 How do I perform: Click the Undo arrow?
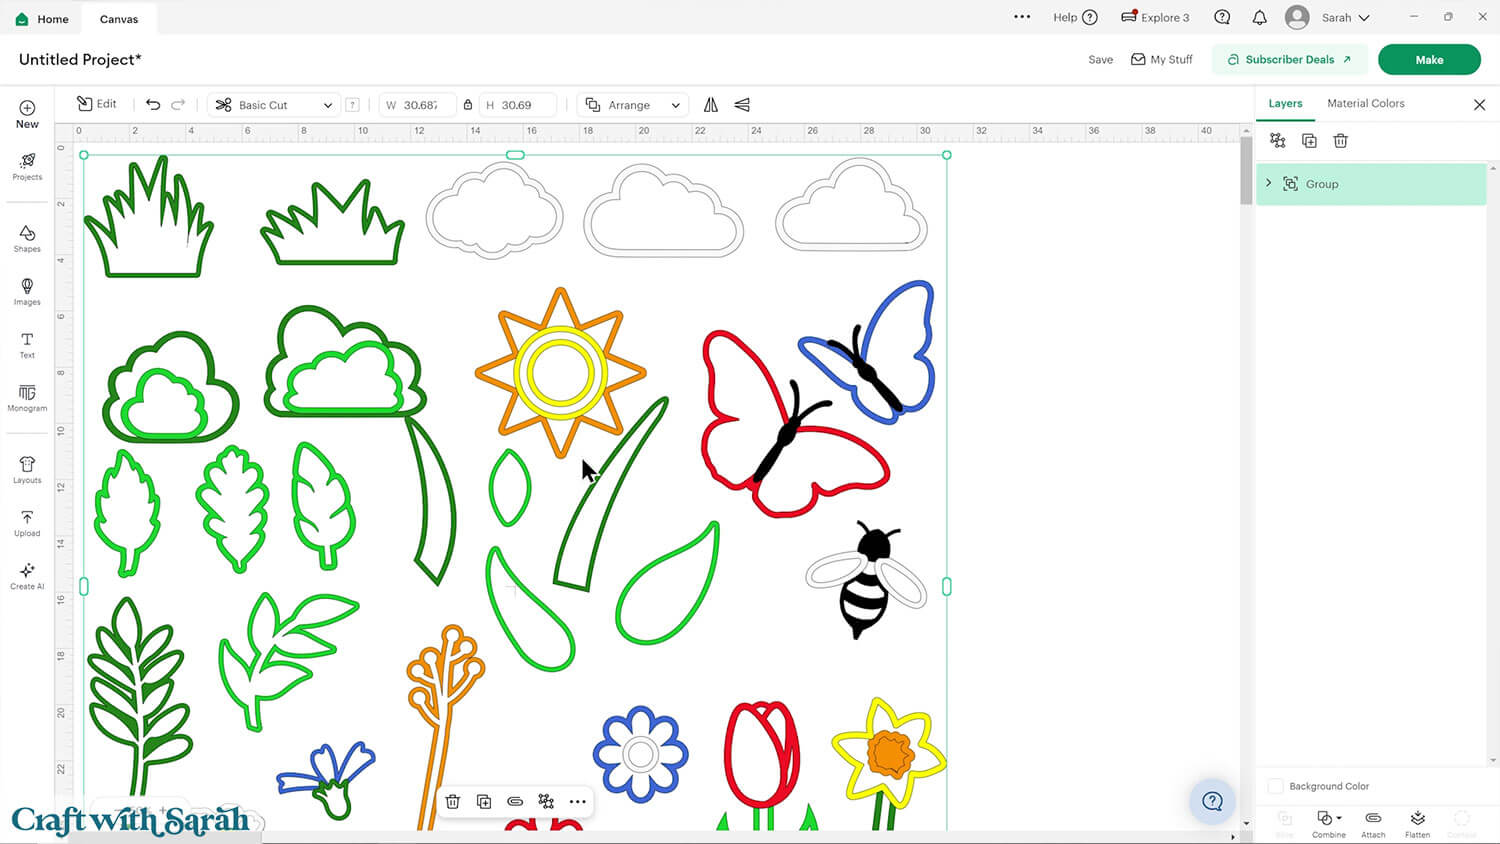tap(153, 105)
